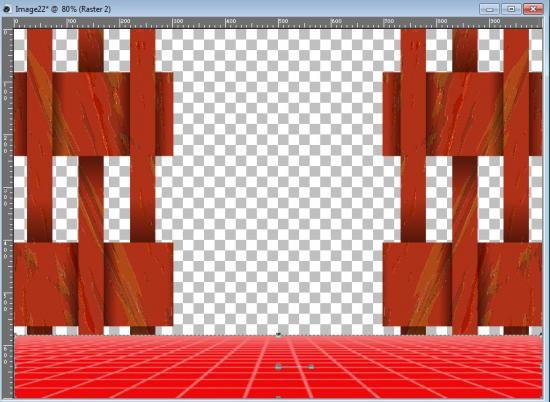Screen dimensions: 550x402
Task: Minimize the Image22 document window
Action: [x=489, y=9]
